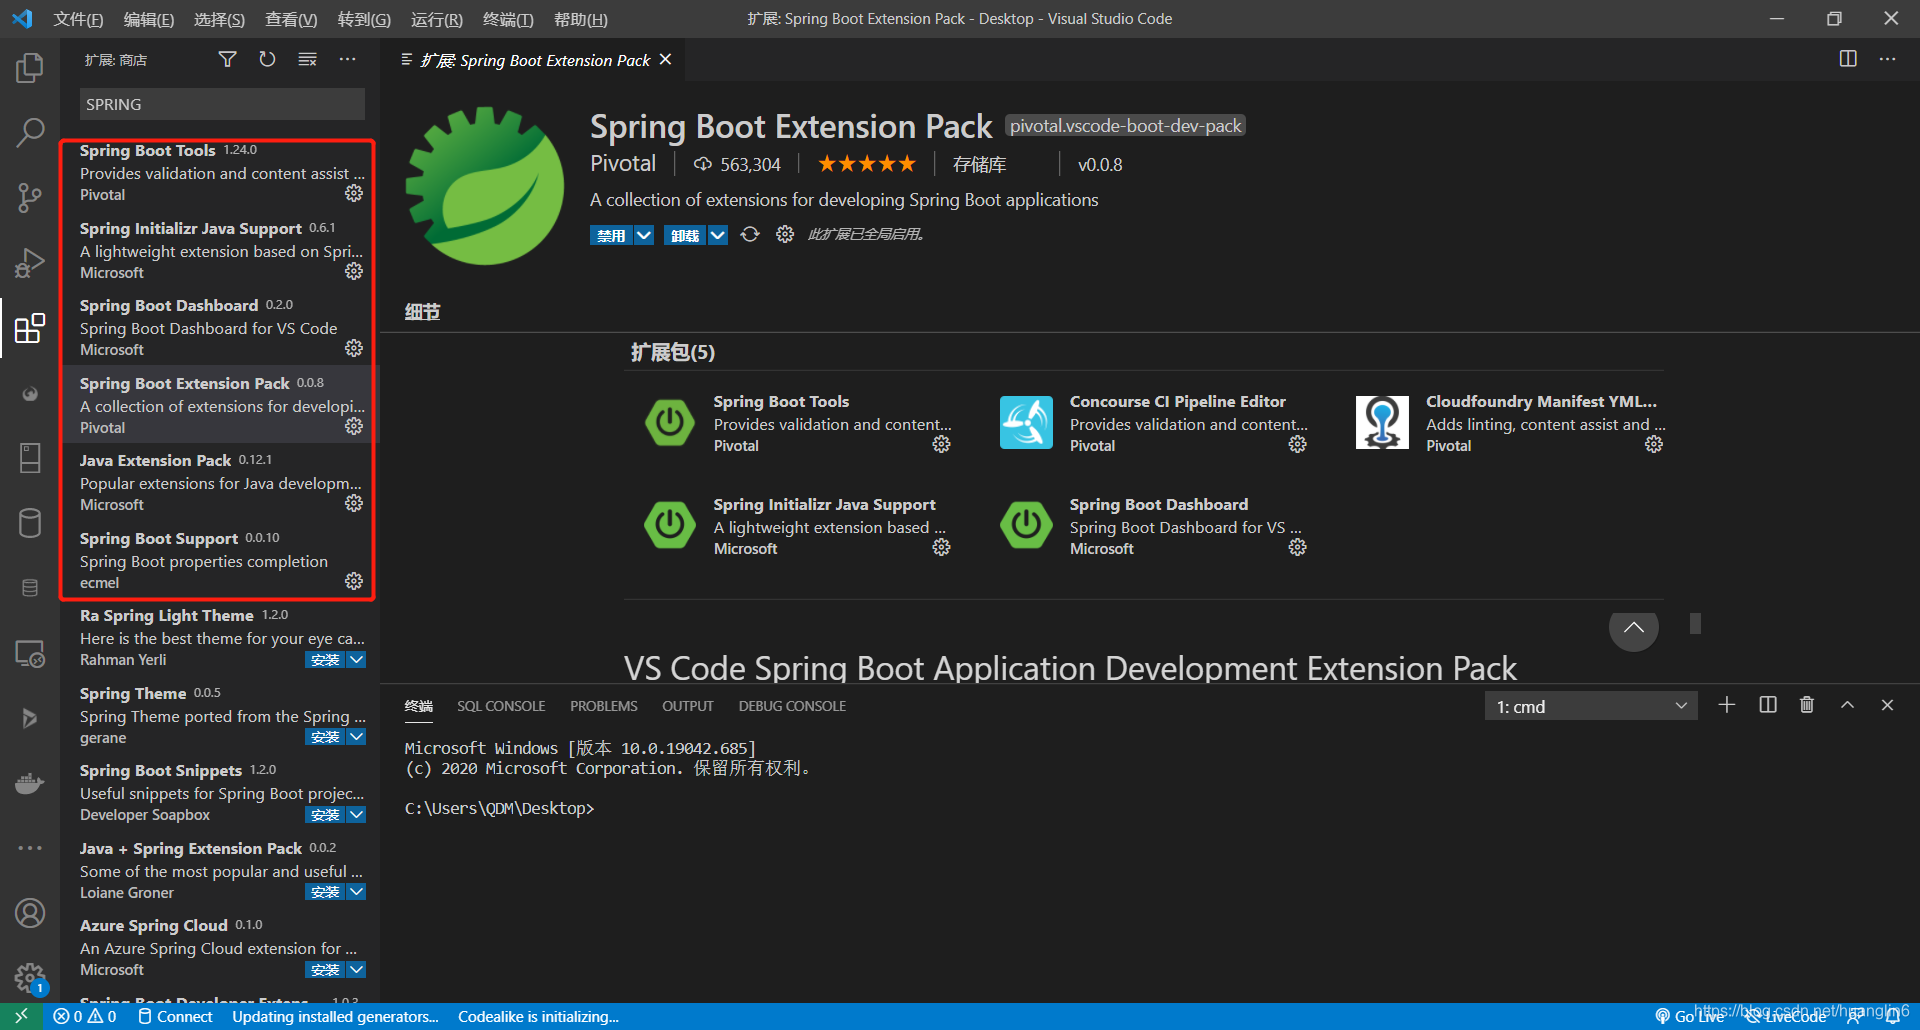Screen dimensions: 1920x1030
Task: Open the disable options dropdown arrow
Action: point(644,235)
